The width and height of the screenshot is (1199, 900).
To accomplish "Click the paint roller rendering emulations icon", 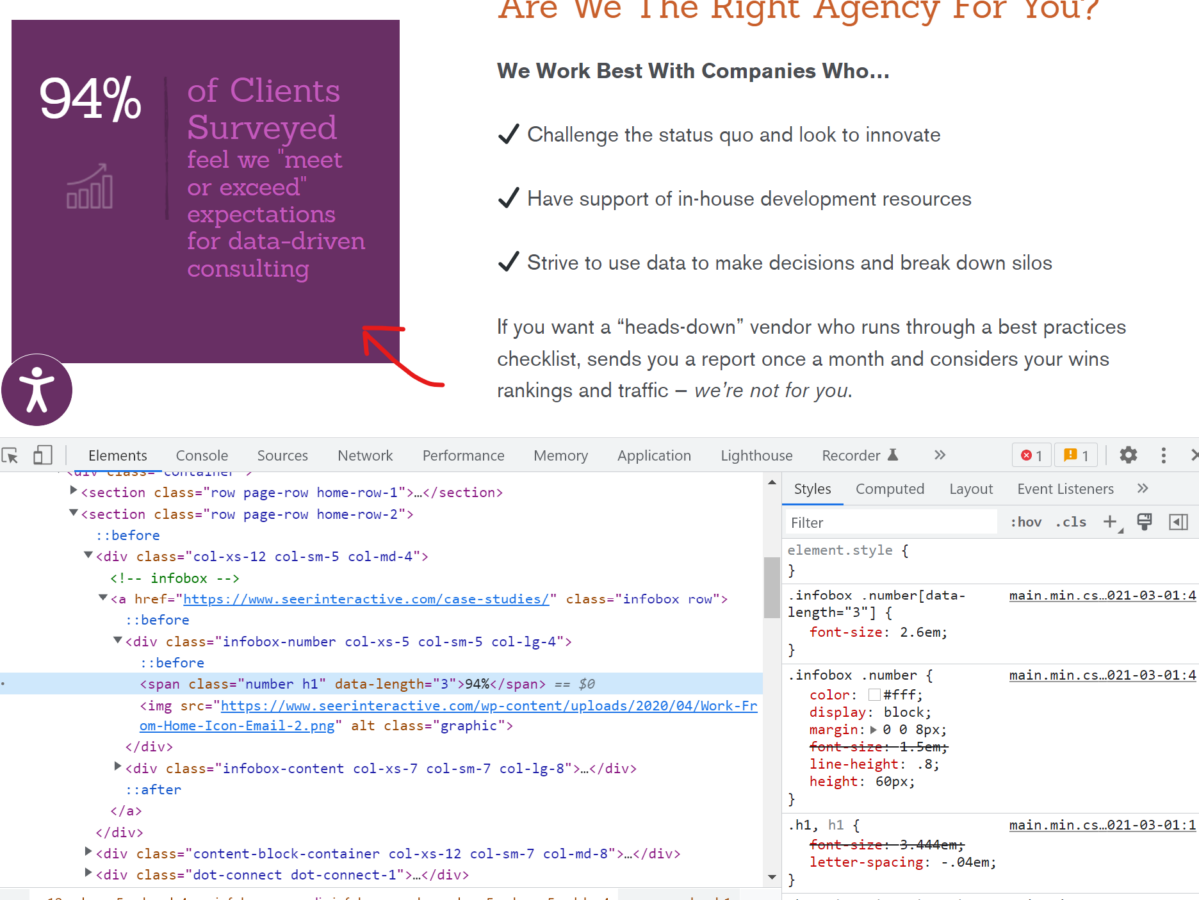I will [1144, 521].
